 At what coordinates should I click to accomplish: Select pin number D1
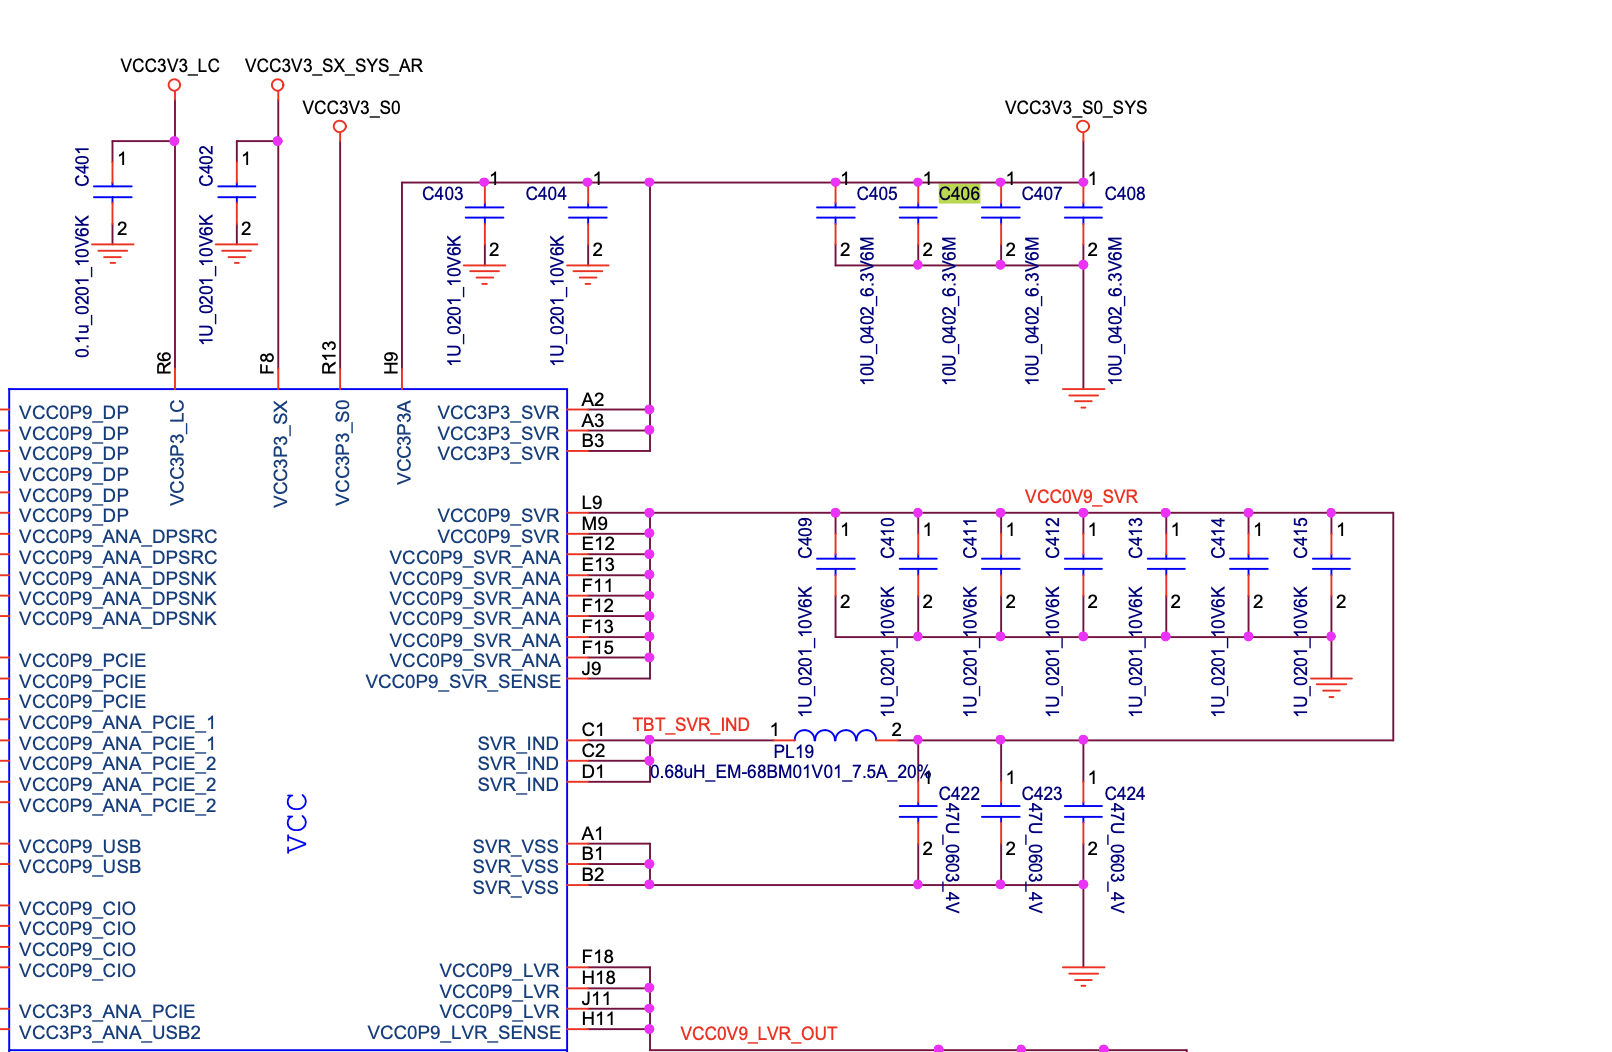pos(593,771)
